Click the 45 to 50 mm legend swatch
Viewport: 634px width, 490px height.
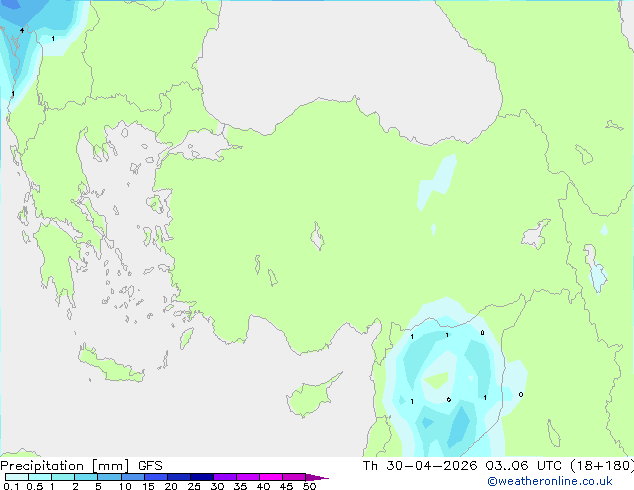point(294,477)
